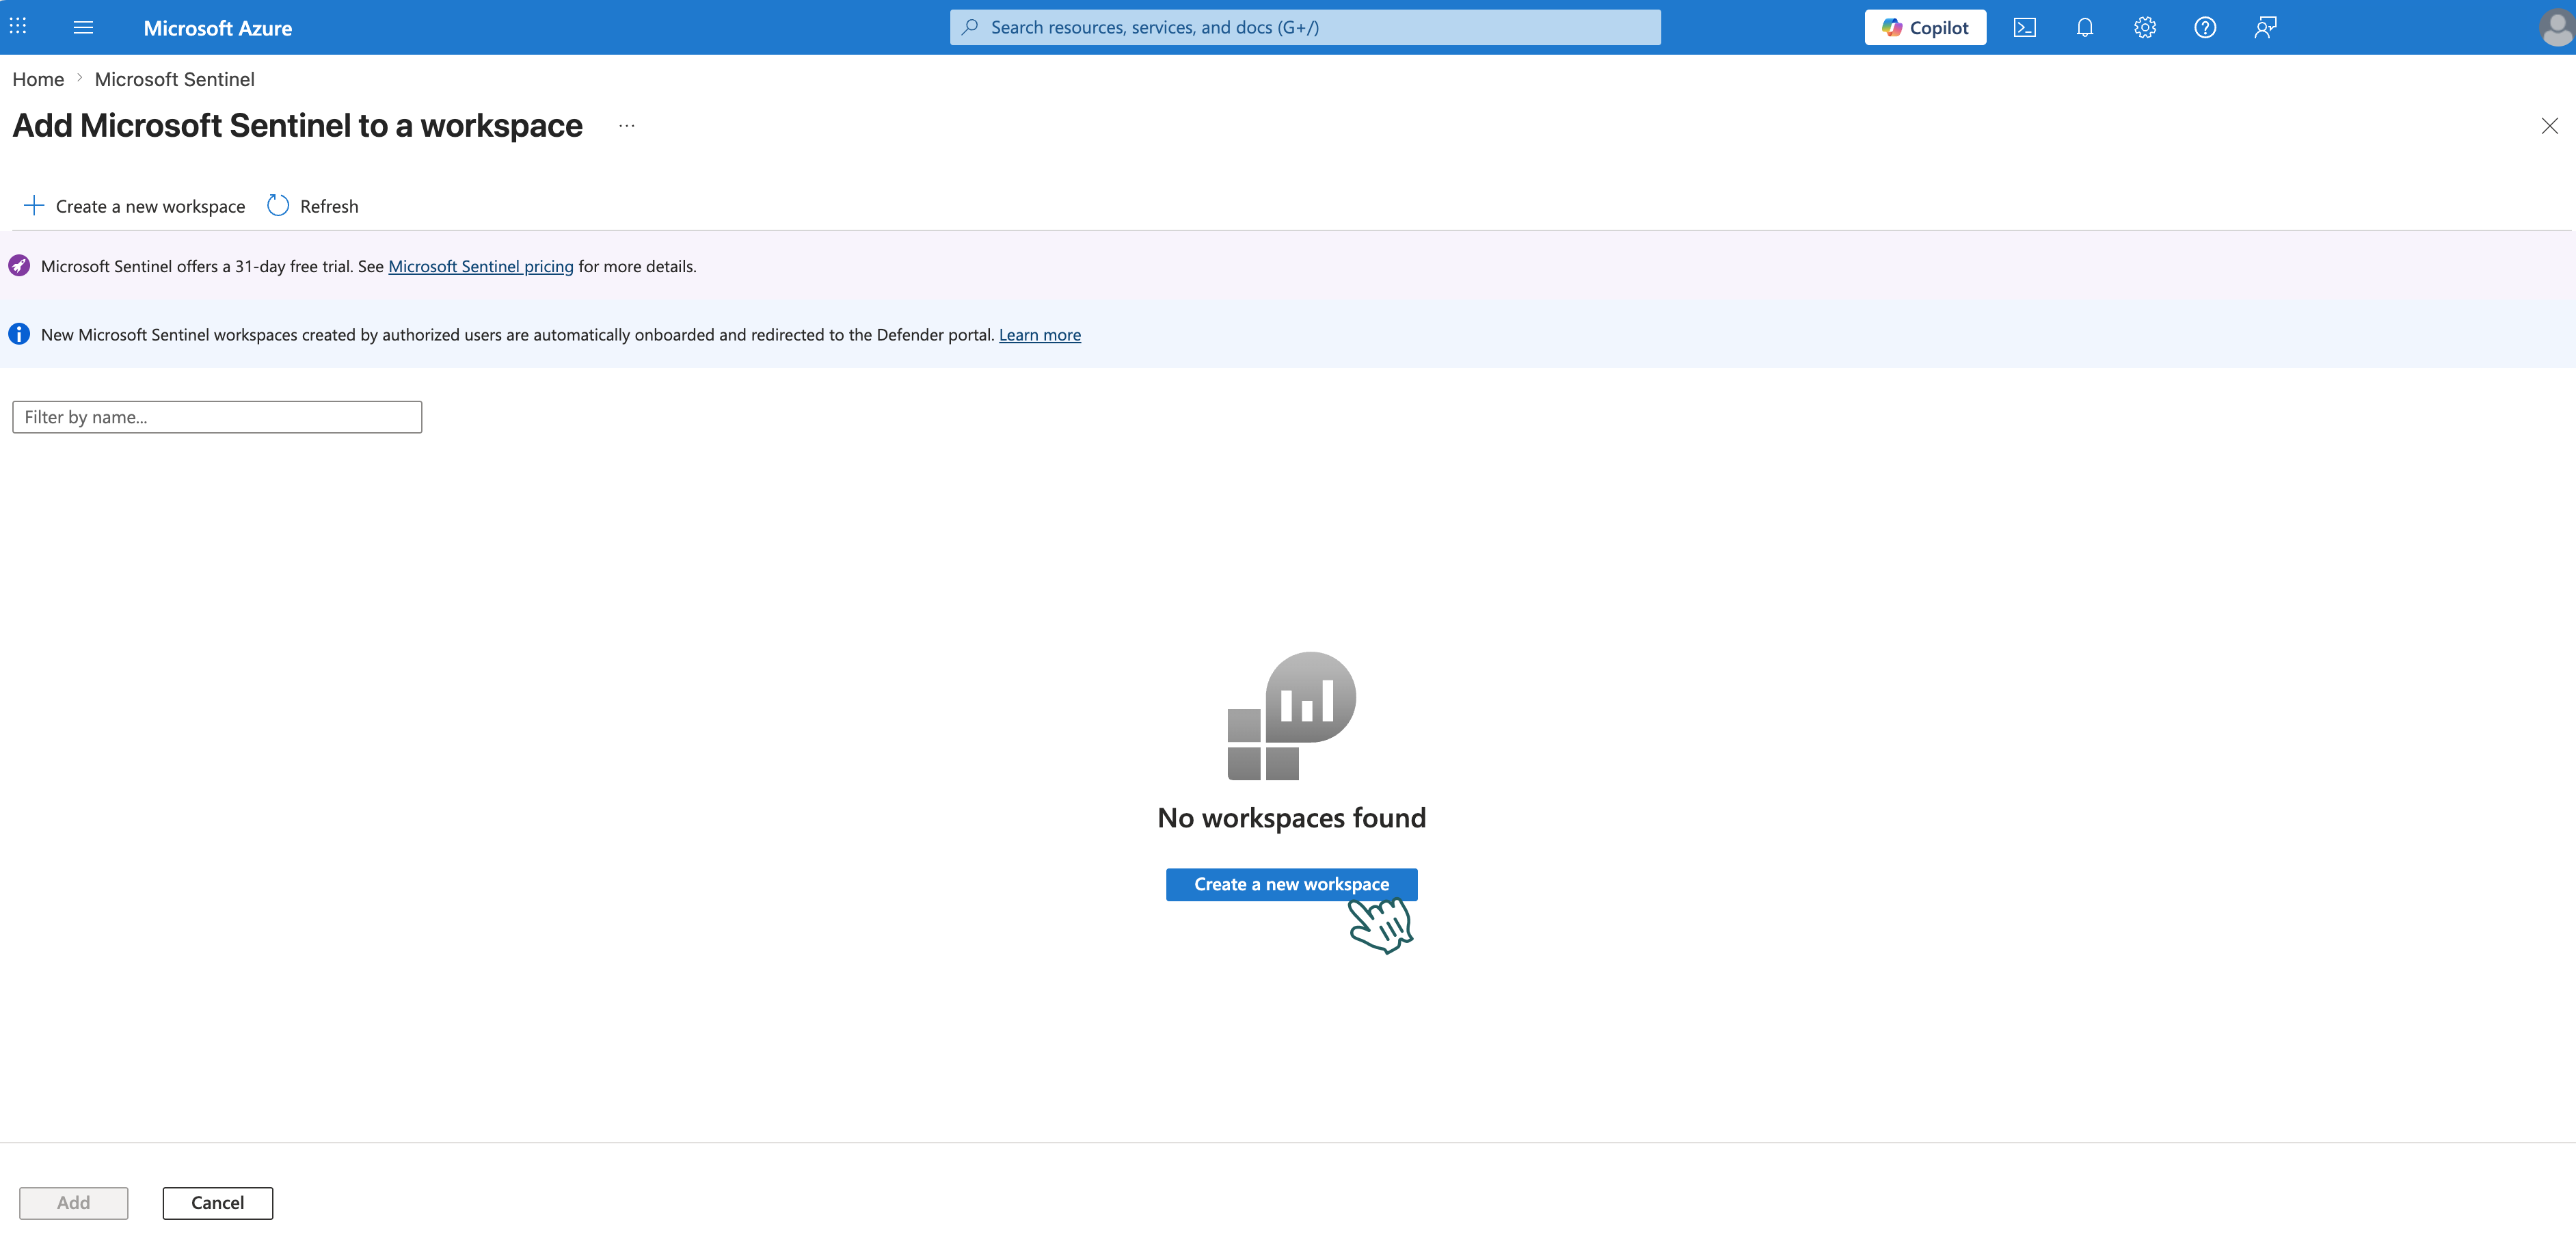Screen dimensions: 2576x1250
Task: Navigate to Home breadcrumb
Action: 38,79
